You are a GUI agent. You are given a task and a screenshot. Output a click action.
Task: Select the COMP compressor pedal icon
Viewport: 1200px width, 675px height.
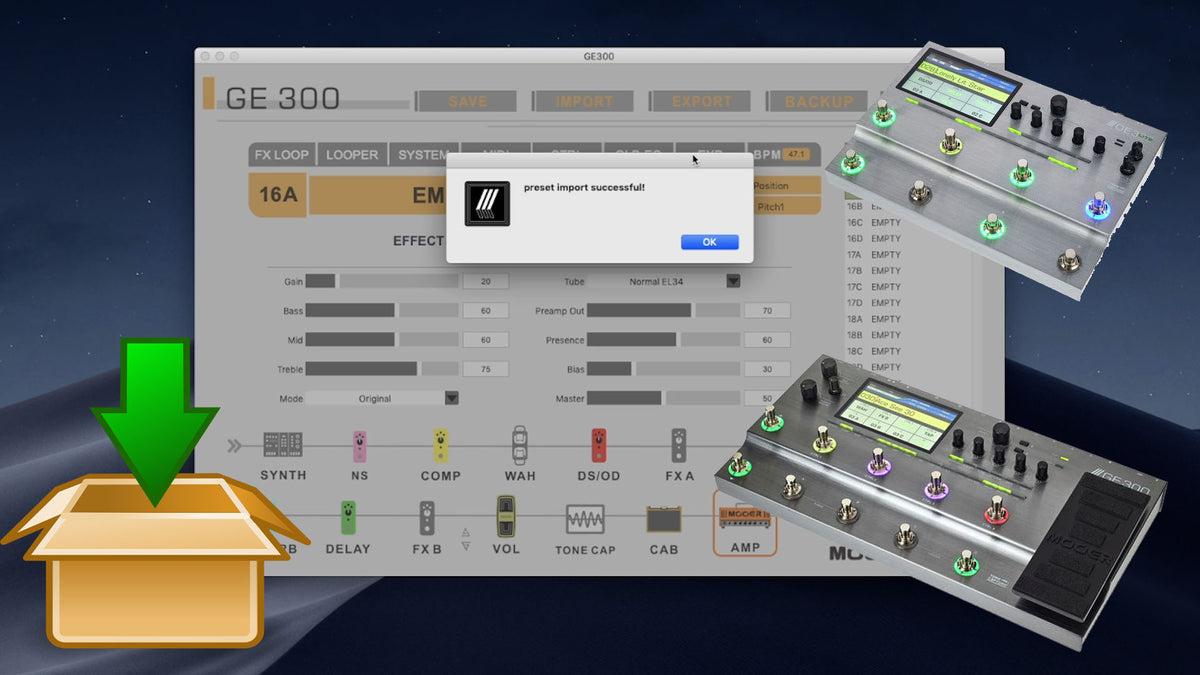point(440,446)
